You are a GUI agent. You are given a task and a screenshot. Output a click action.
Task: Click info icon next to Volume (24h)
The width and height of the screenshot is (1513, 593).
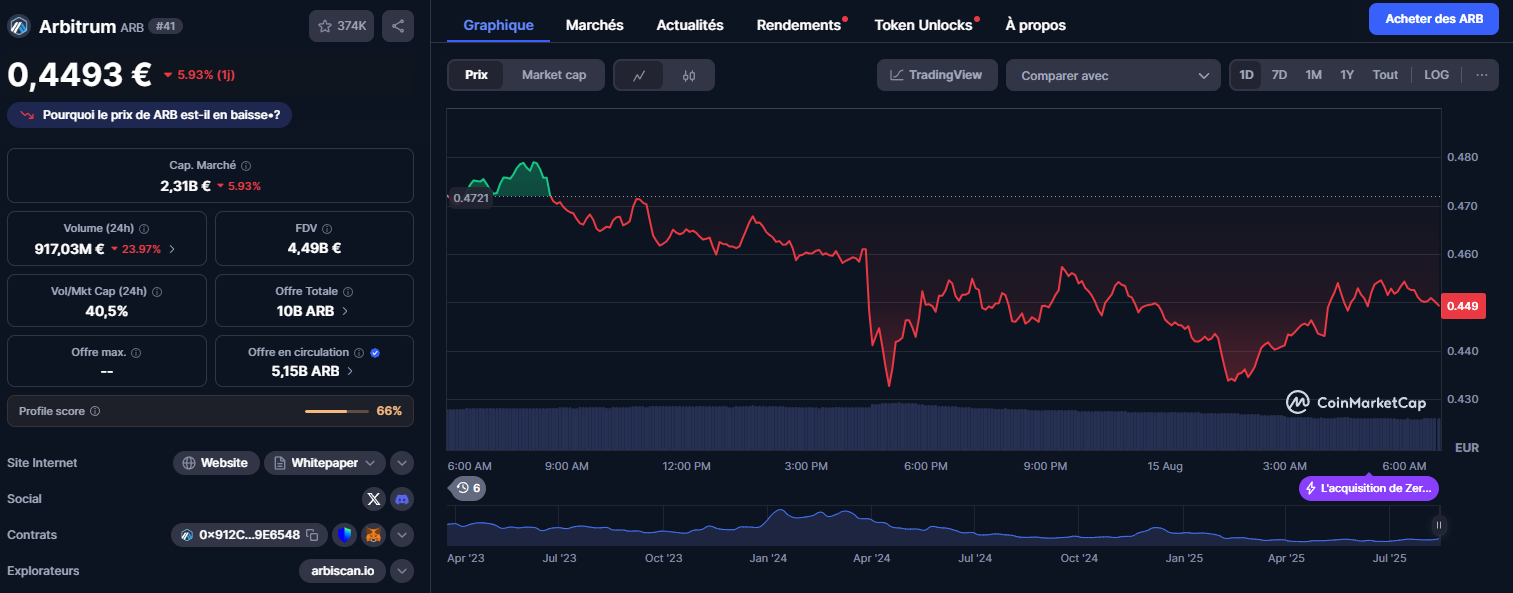tap(144, 229)
